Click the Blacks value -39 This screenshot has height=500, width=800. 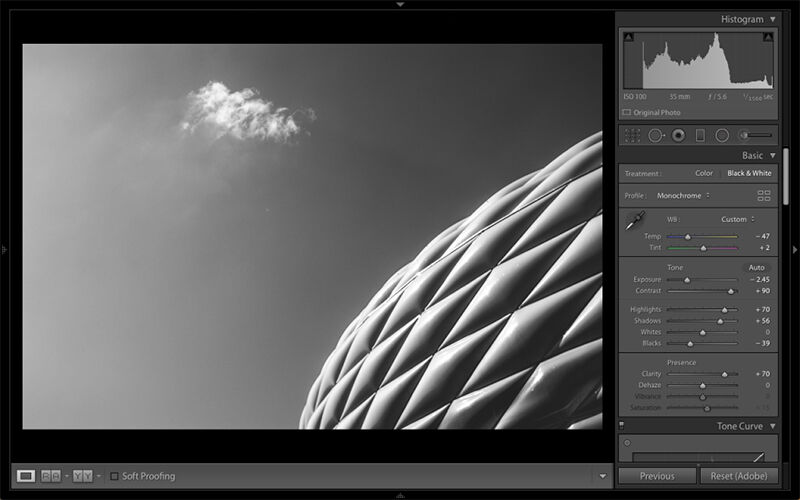763,343
